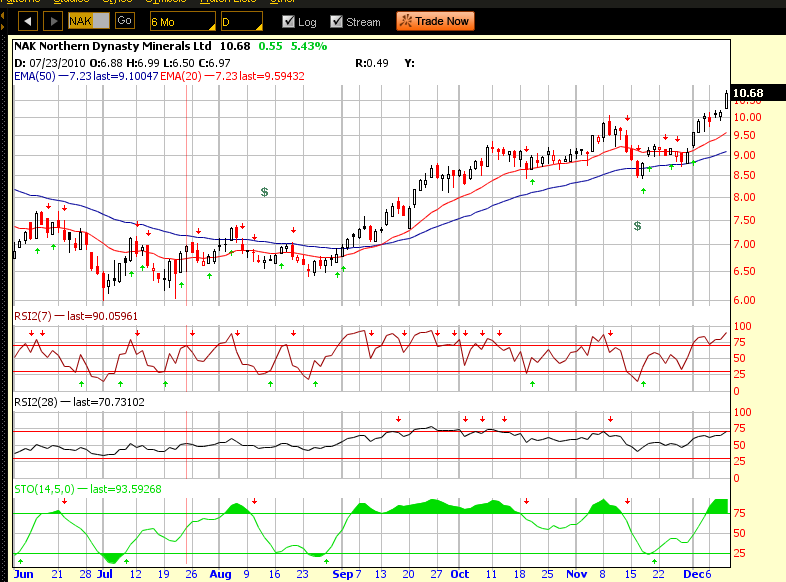Click the H:6.99 high value readout
The height and width of the screenshot is (582, 786).
pyautogui.click(x=143, y=63)
